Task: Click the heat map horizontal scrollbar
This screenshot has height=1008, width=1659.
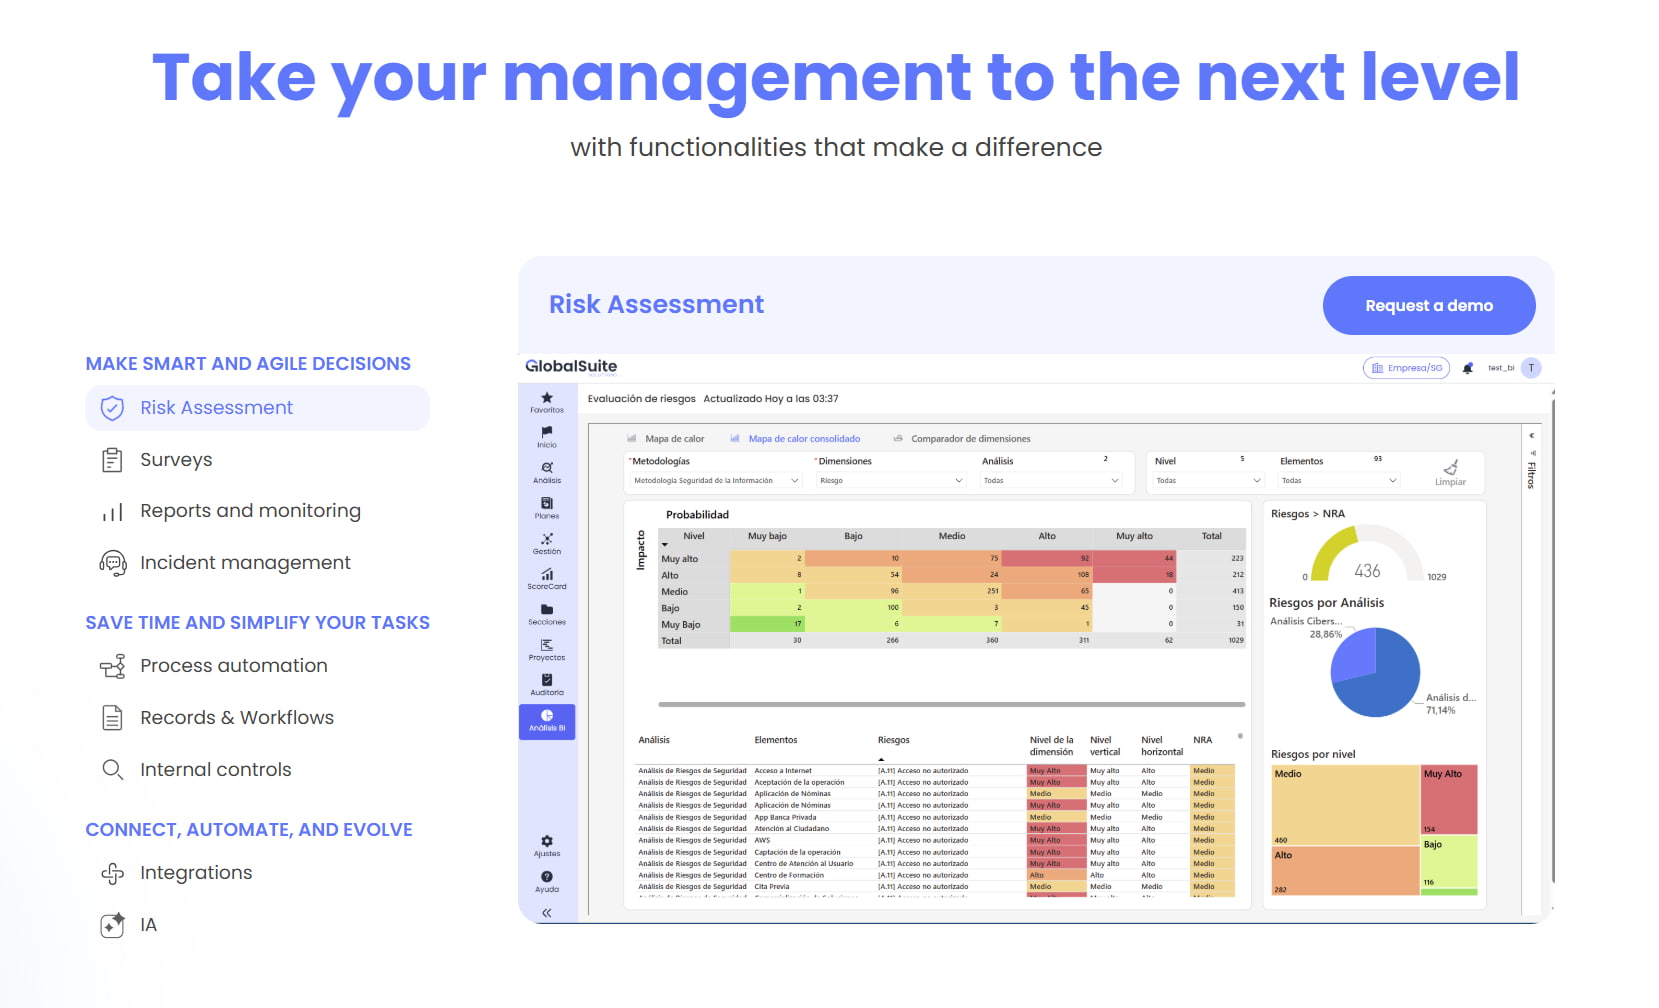Action: tap(950, 705)
